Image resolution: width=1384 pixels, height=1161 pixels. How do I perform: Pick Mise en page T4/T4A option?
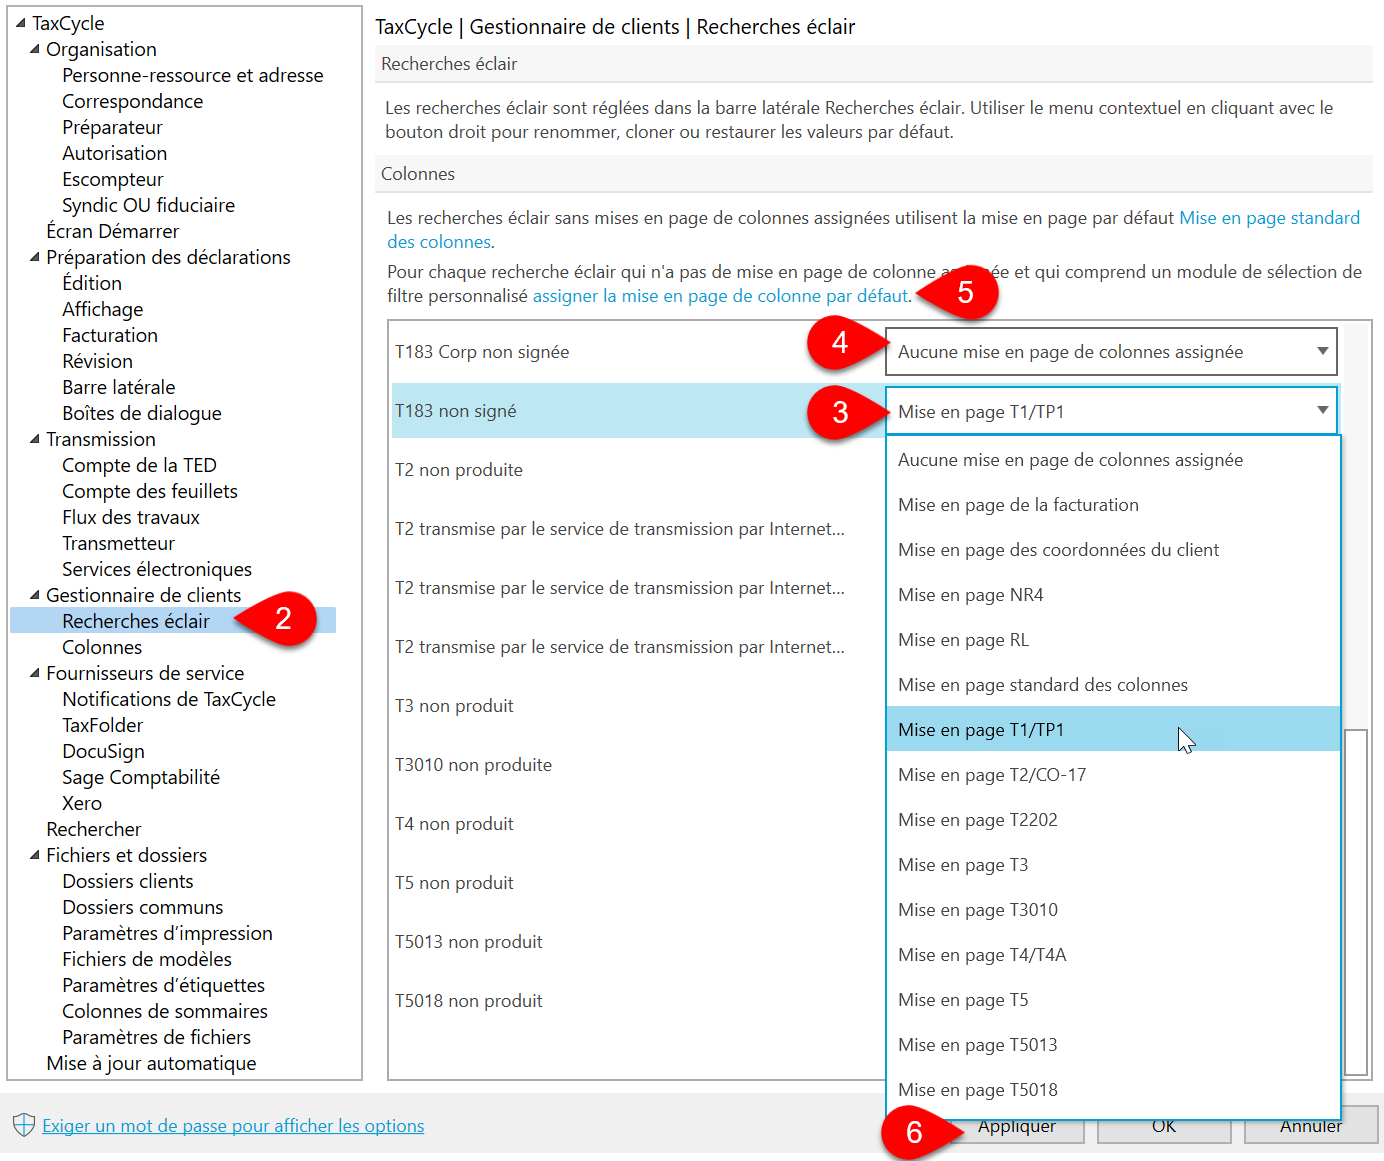pos(1113,954)
